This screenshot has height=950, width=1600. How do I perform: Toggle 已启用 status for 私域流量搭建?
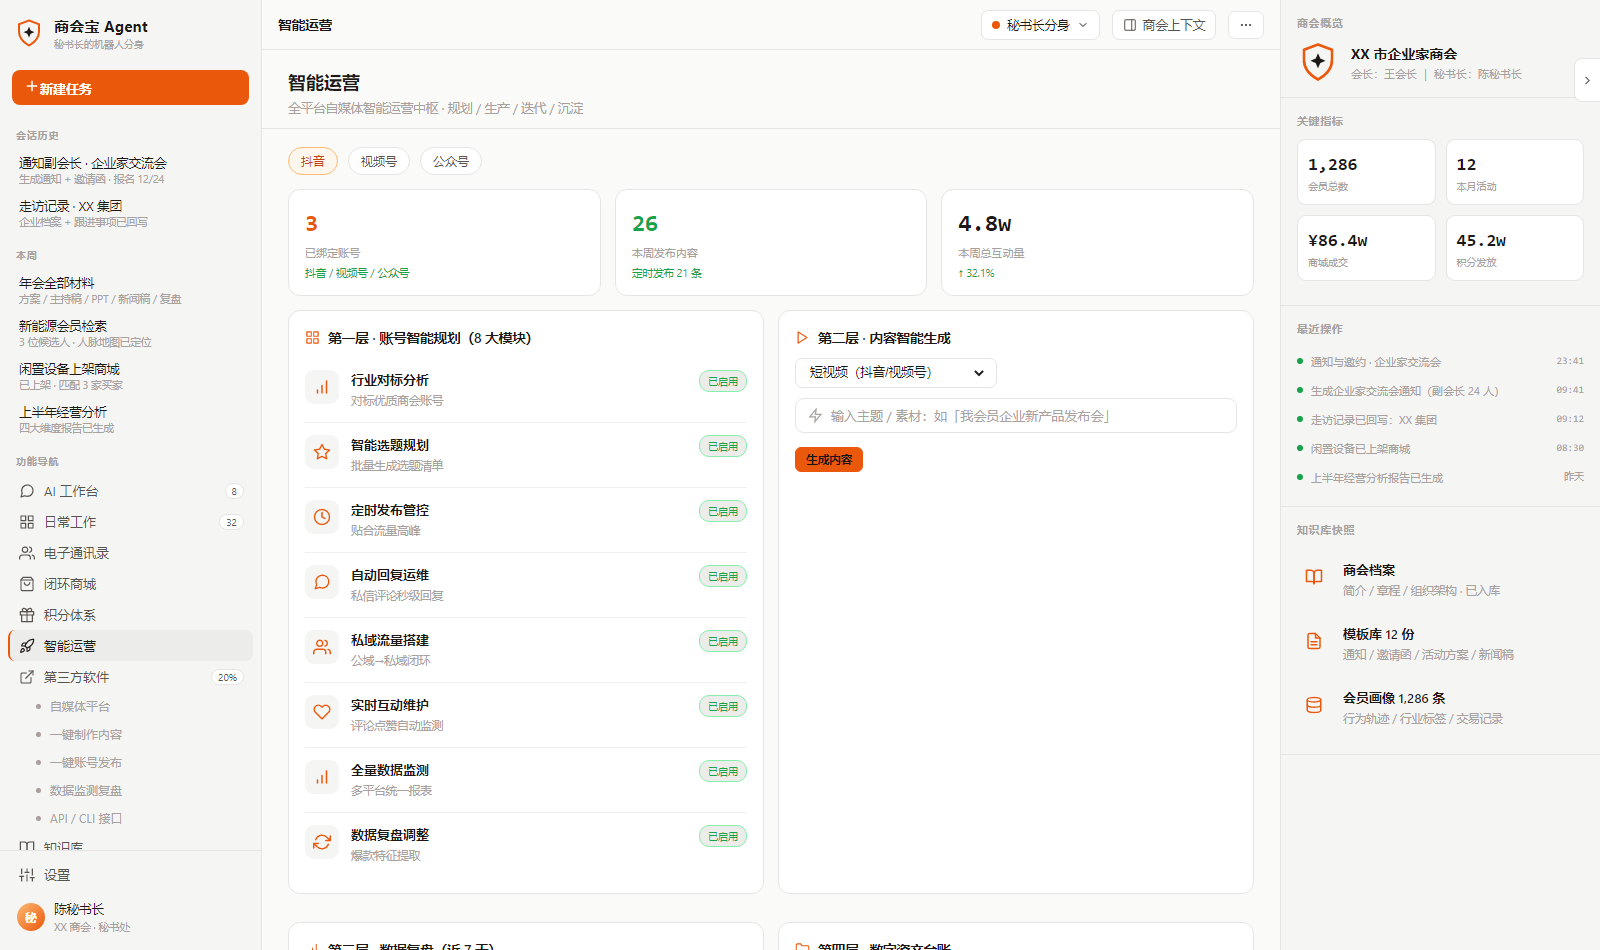tap(723, 641)
